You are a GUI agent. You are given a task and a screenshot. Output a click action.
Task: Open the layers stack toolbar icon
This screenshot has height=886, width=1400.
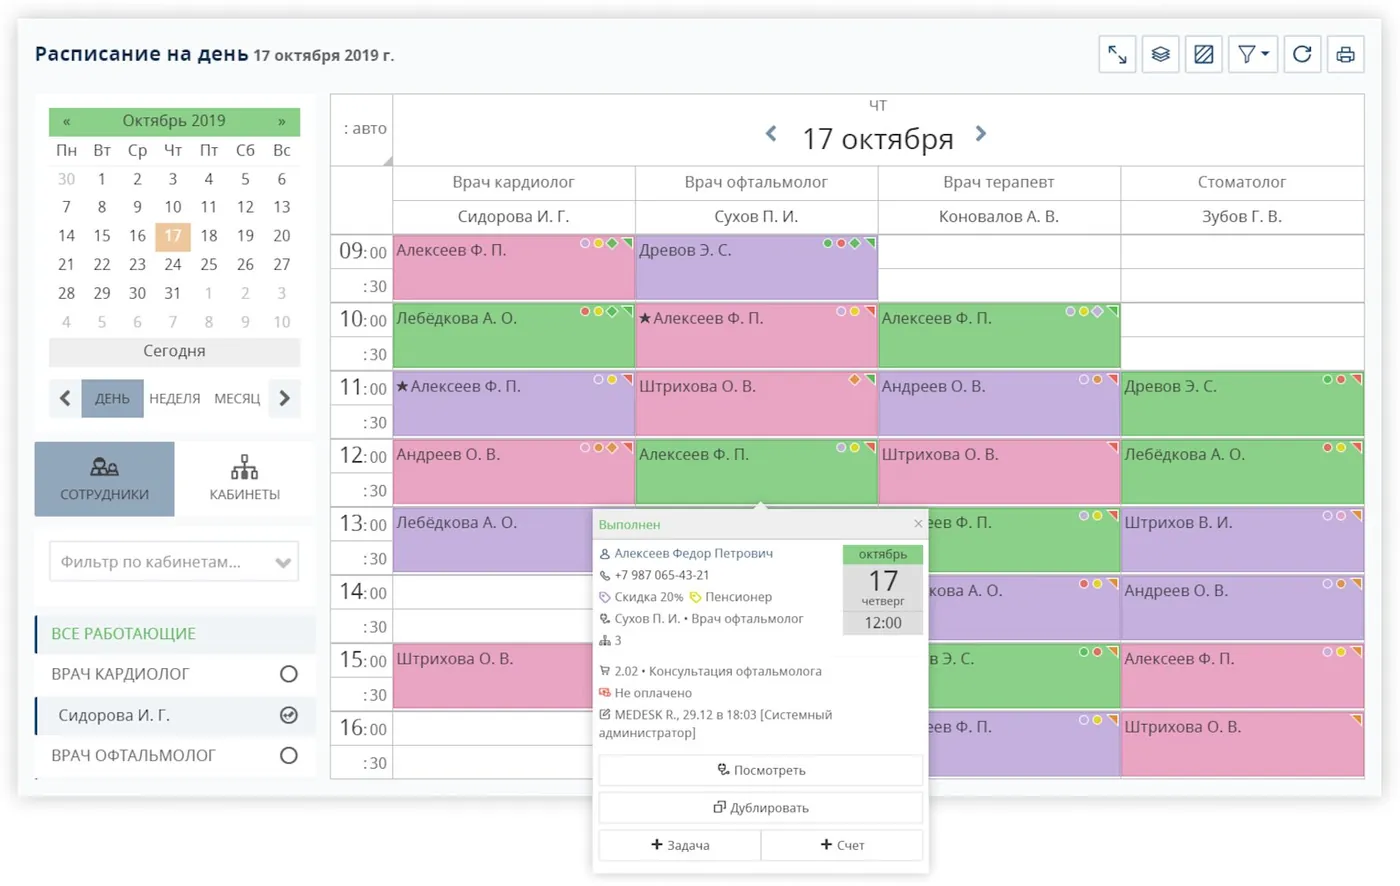pos(1160,55)
